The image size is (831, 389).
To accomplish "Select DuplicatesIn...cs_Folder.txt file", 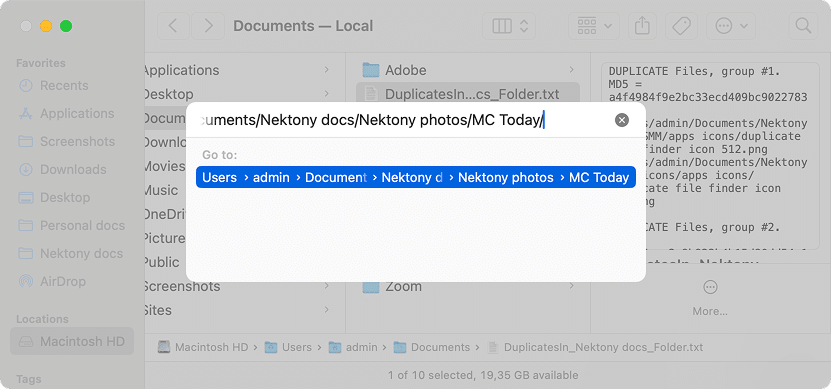I will coord(468,94).
